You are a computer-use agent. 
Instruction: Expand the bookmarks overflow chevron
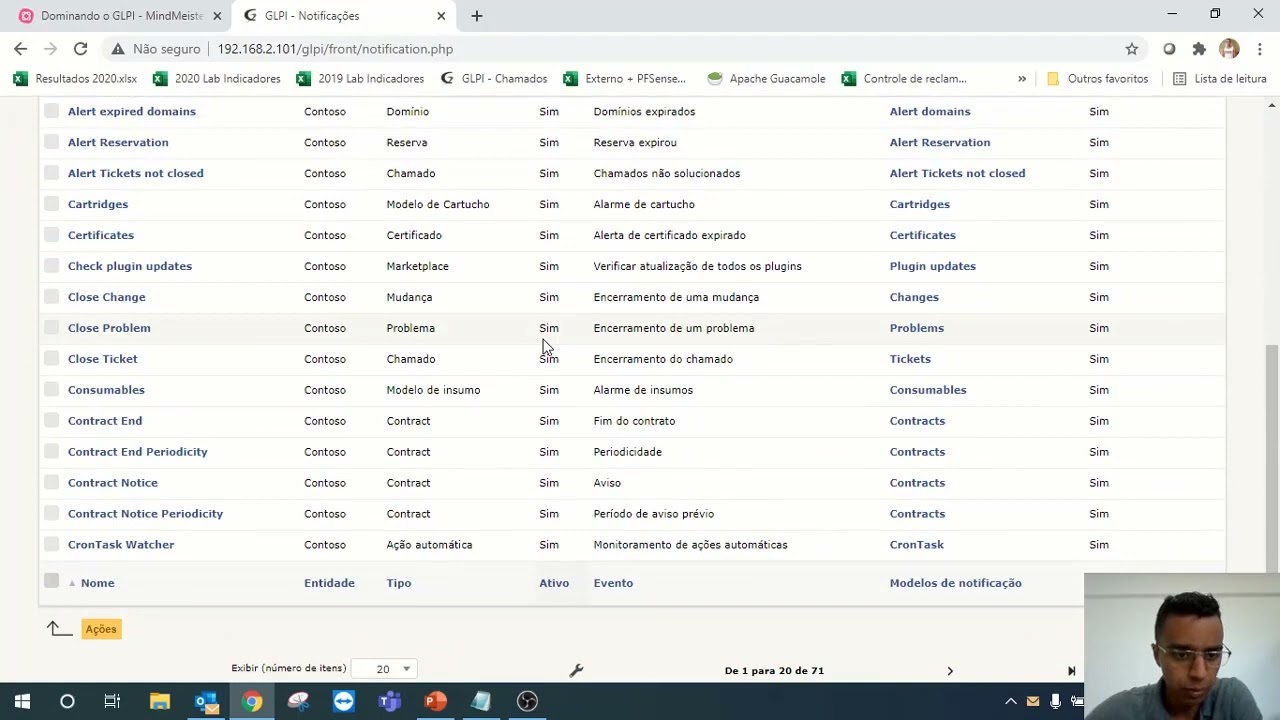point(1021,78)
